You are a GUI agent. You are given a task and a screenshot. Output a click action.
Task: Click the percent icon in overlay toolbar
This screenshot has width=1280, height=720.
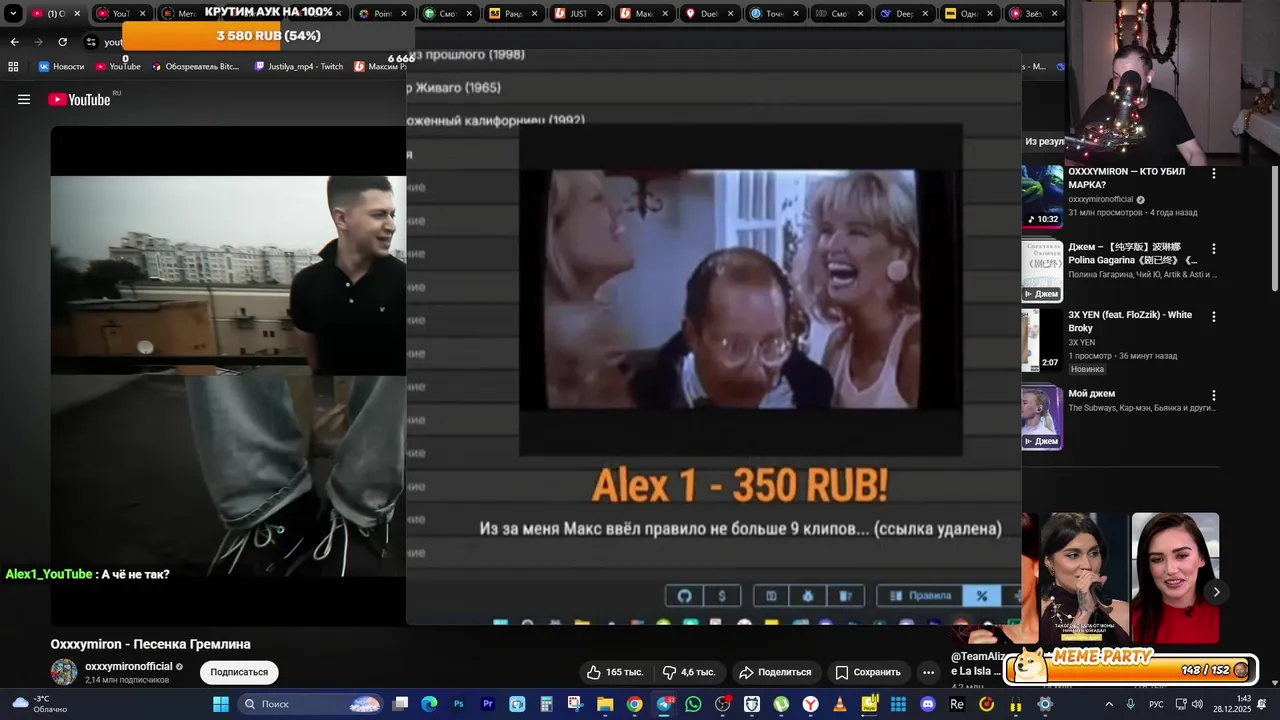tap(981, 596)
